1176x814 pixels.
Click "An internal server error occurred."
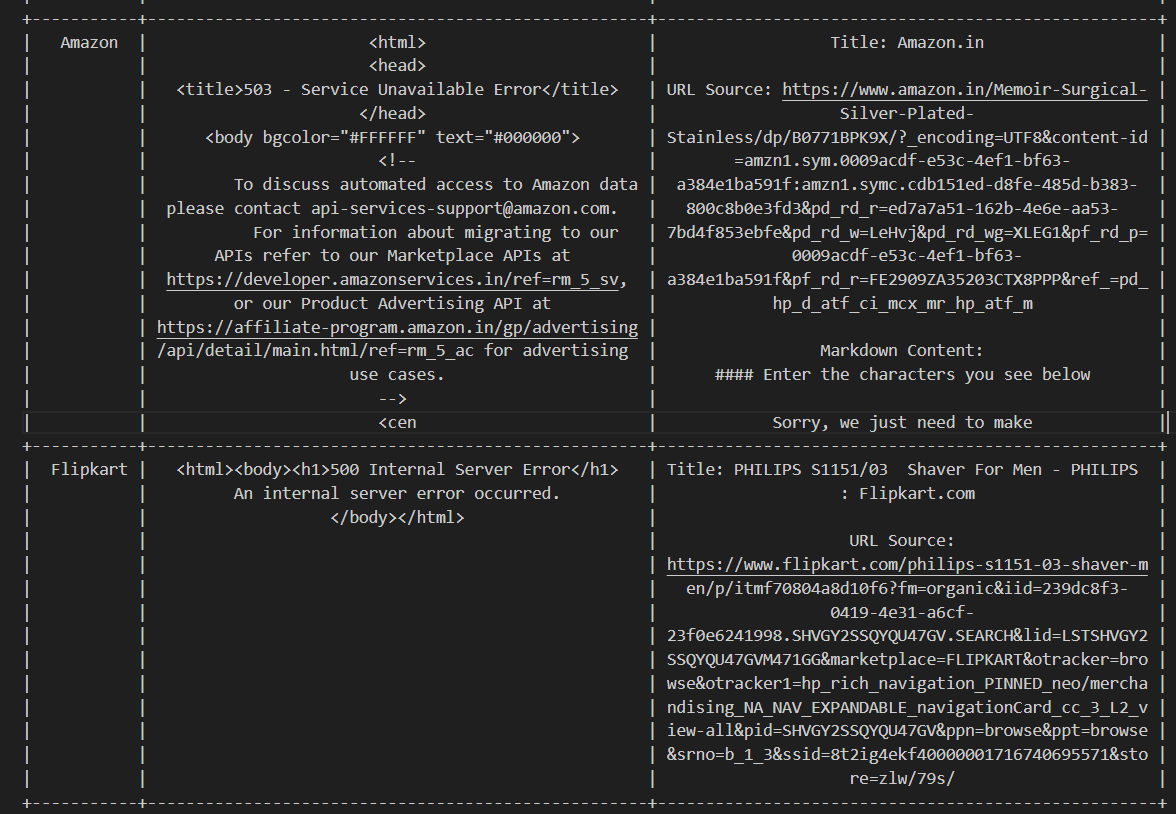coord(397,494)
